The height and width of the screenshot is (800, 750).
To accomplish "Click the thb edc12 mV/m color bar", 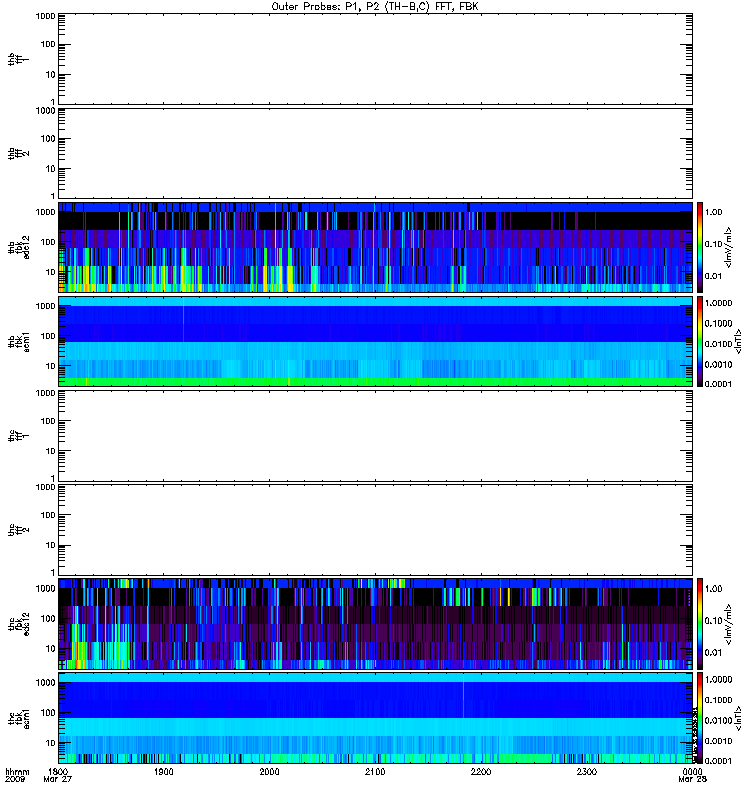I will [x=700, y=247].
